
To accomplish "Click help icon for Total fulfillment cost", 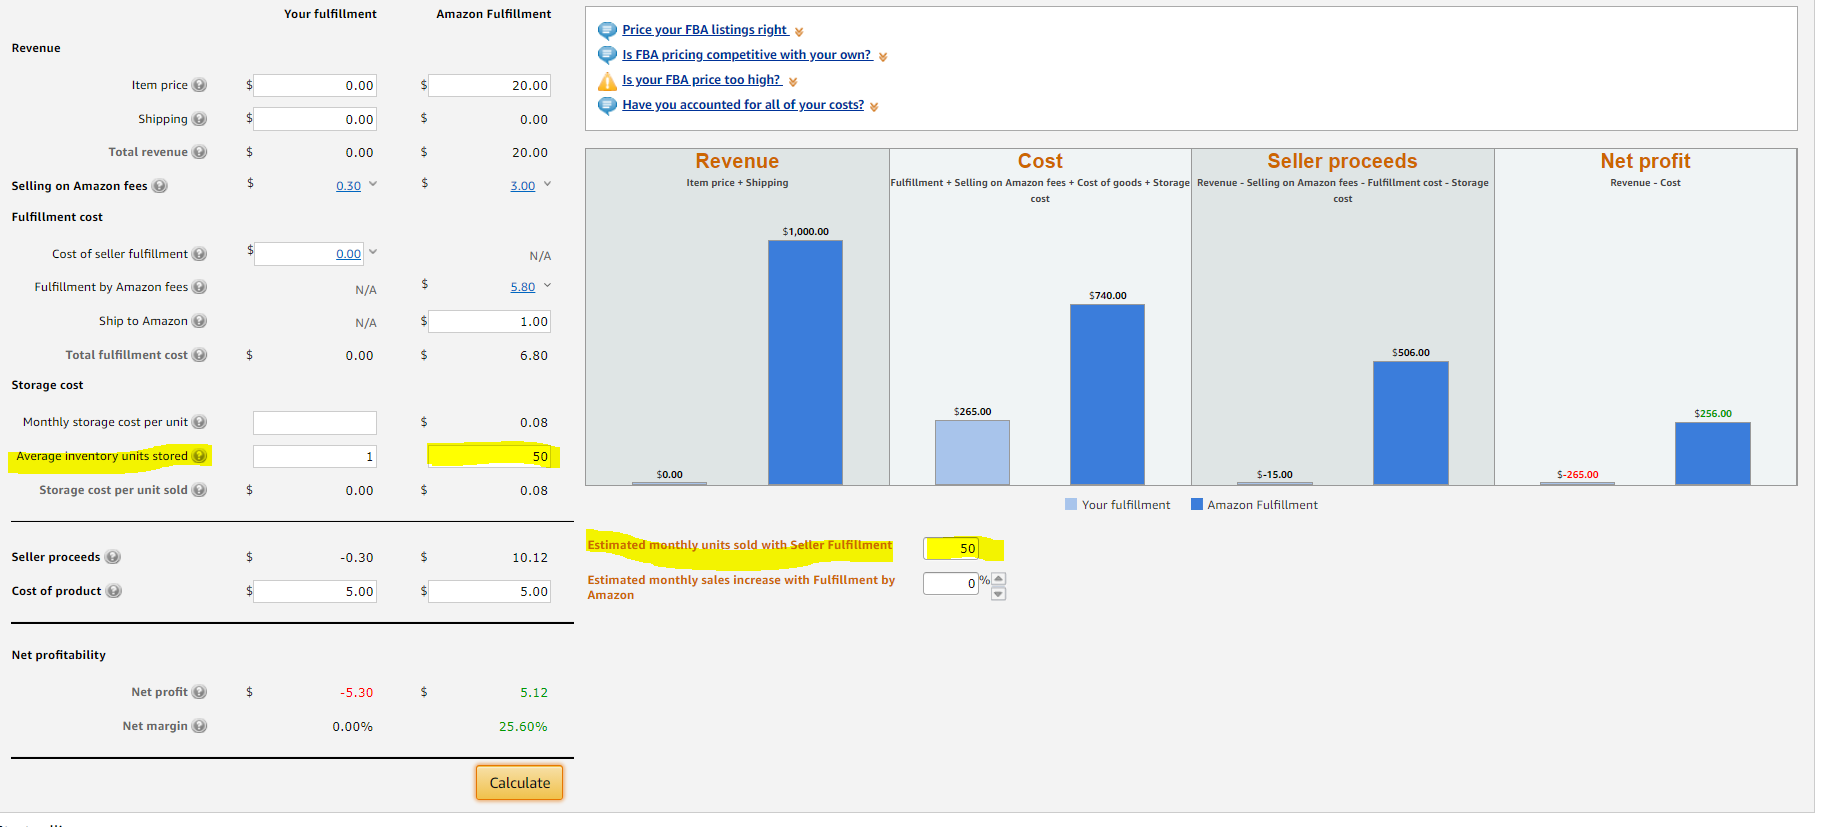I will click(x=199, y=355).
